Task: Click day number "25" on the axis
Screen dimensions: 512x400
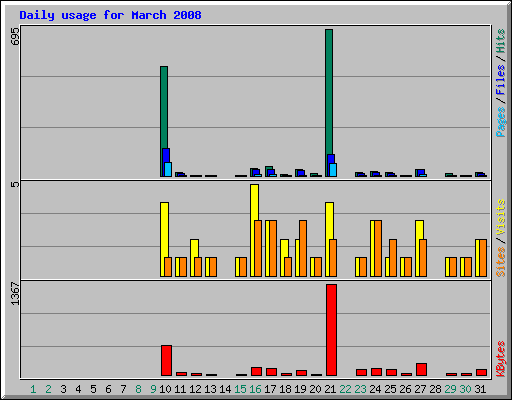Action: coord(390,389)
